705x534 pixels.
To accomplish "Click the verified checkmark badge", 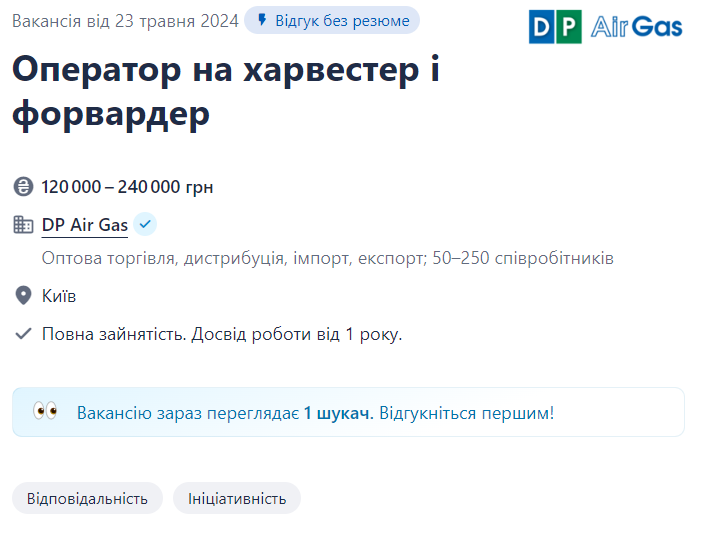I will tap(145, 224).
